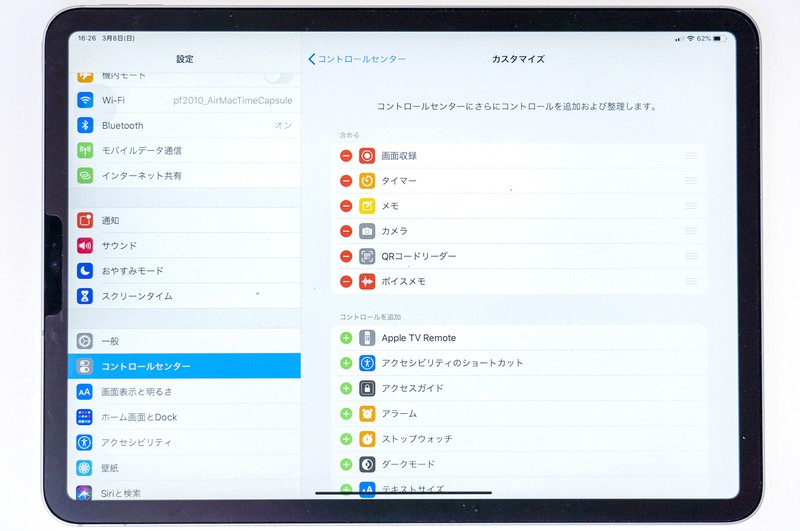Click the アクセスガイド lock icon

point(367,388)
